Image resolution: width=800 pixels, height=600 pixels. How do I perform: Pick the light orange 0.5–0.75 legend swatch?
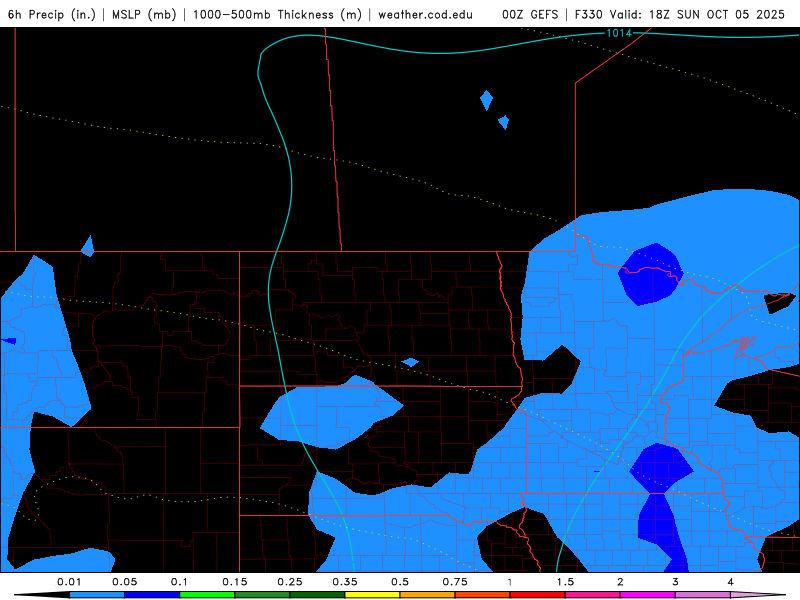[x=428, y=595]
